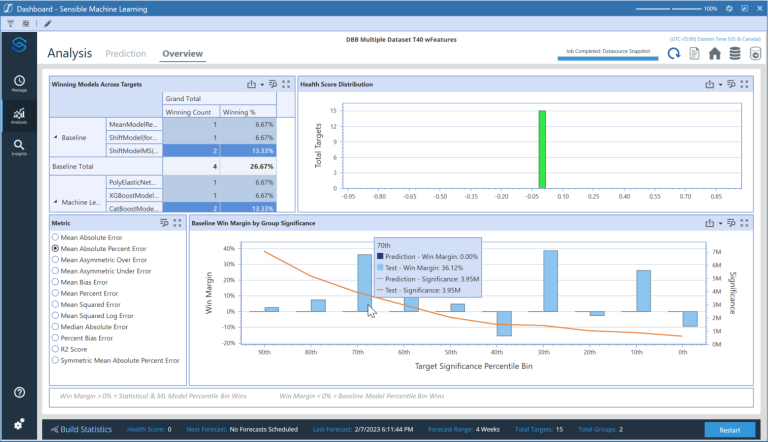Select the Mean Absolute Error metric

(x=55, y=237)
